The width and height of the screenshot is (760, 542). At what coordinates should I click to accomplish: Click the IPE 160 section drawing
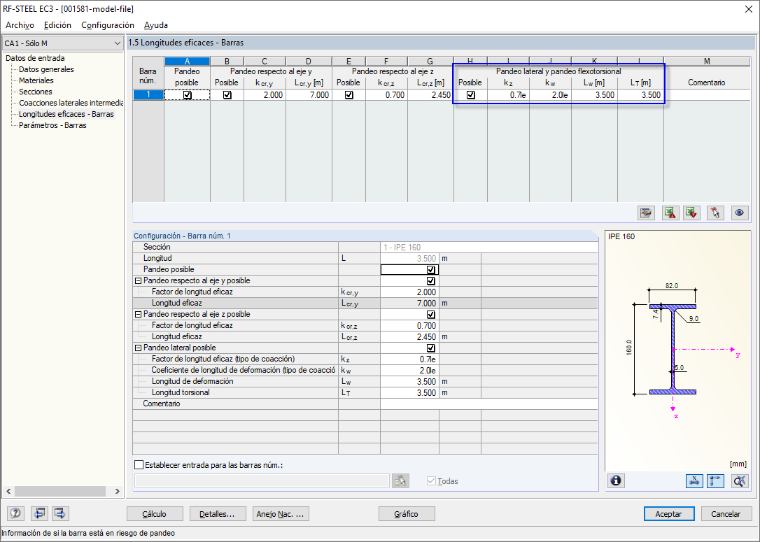[x=674, y=348]
